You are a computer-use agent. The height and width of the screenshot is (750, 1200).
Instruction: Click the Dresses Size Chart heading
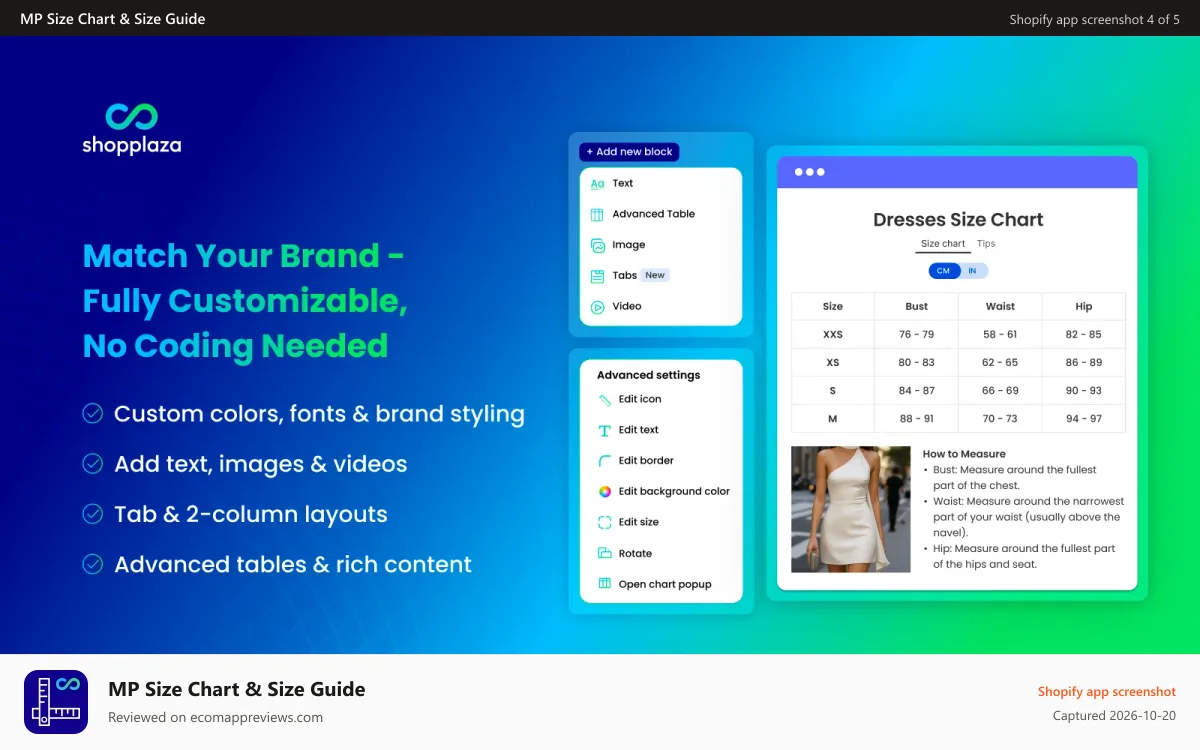[958, 220]
